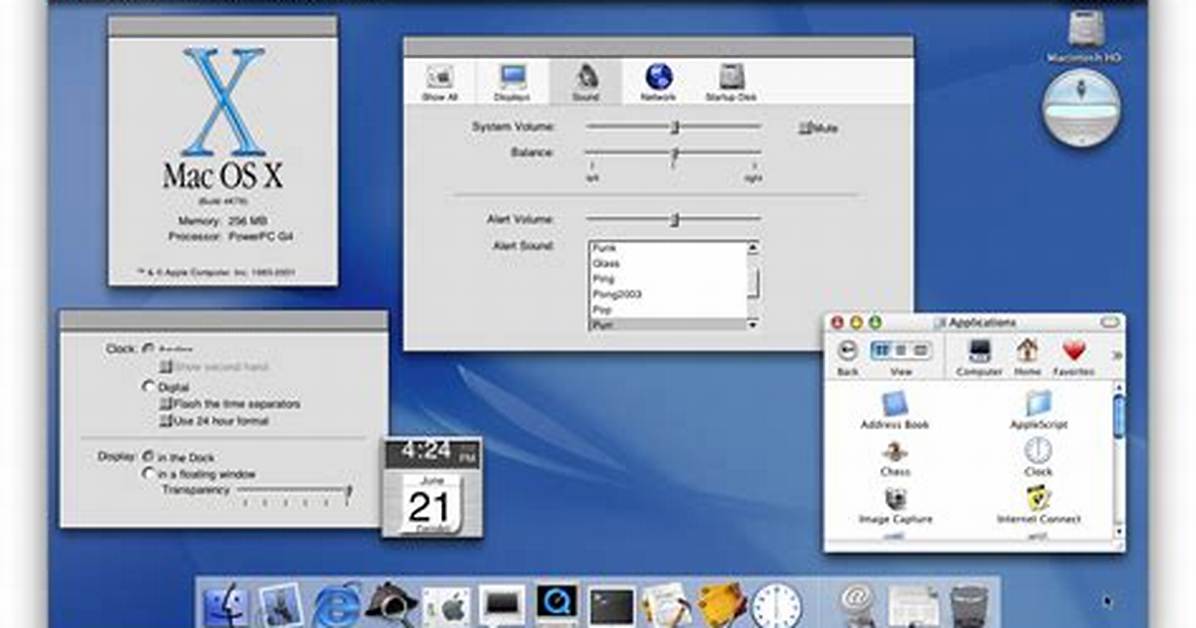Open Finder from the Dock

coord(226,606)
